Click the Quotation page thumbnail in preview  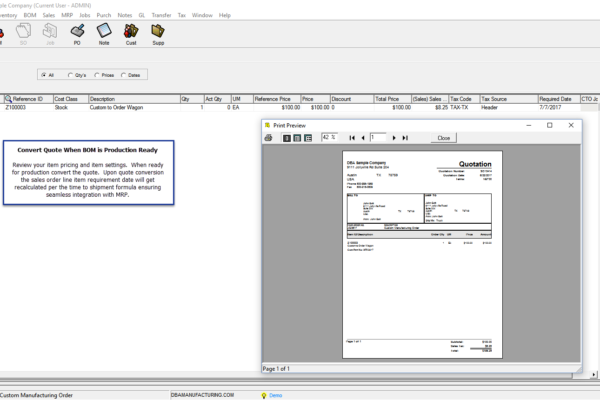[422, 255]
